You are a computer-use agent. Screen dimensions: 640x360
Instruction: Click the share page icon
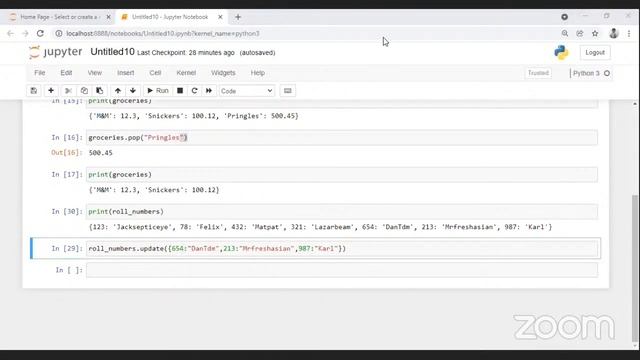coord(580,33)
